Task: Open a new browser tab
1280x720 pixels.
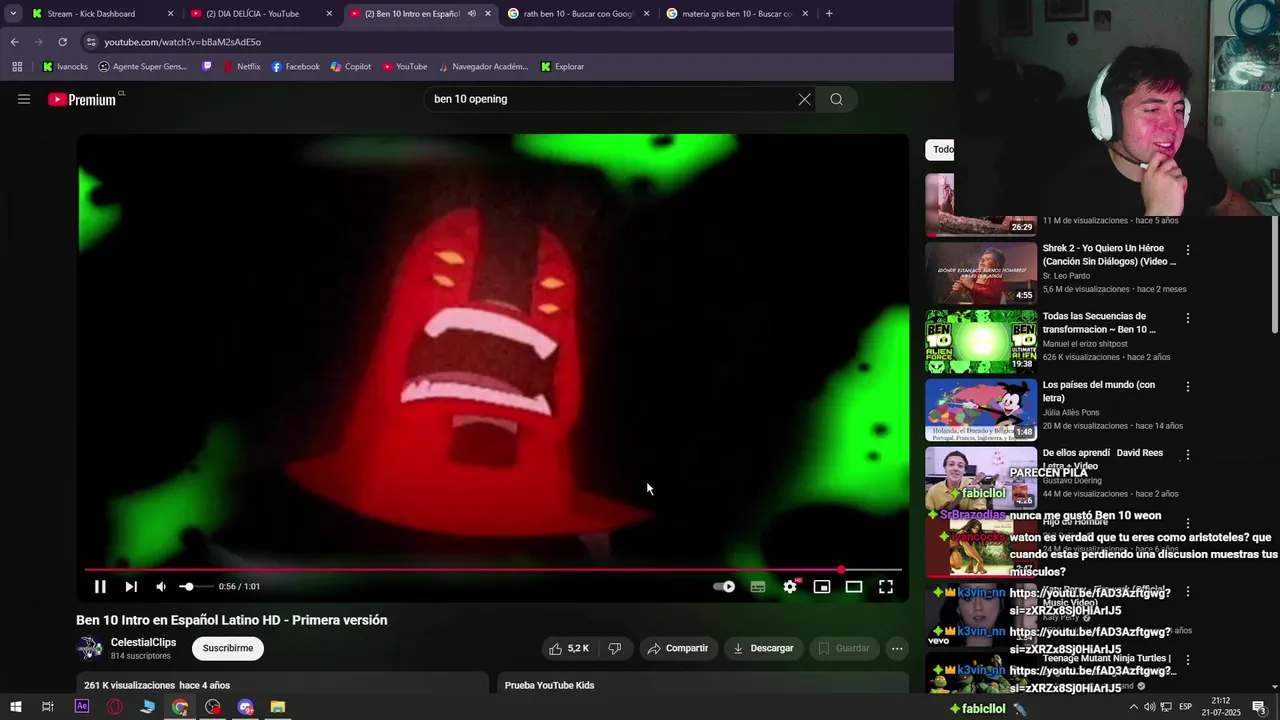Action: pyautogui.click(x=829, y=14)
